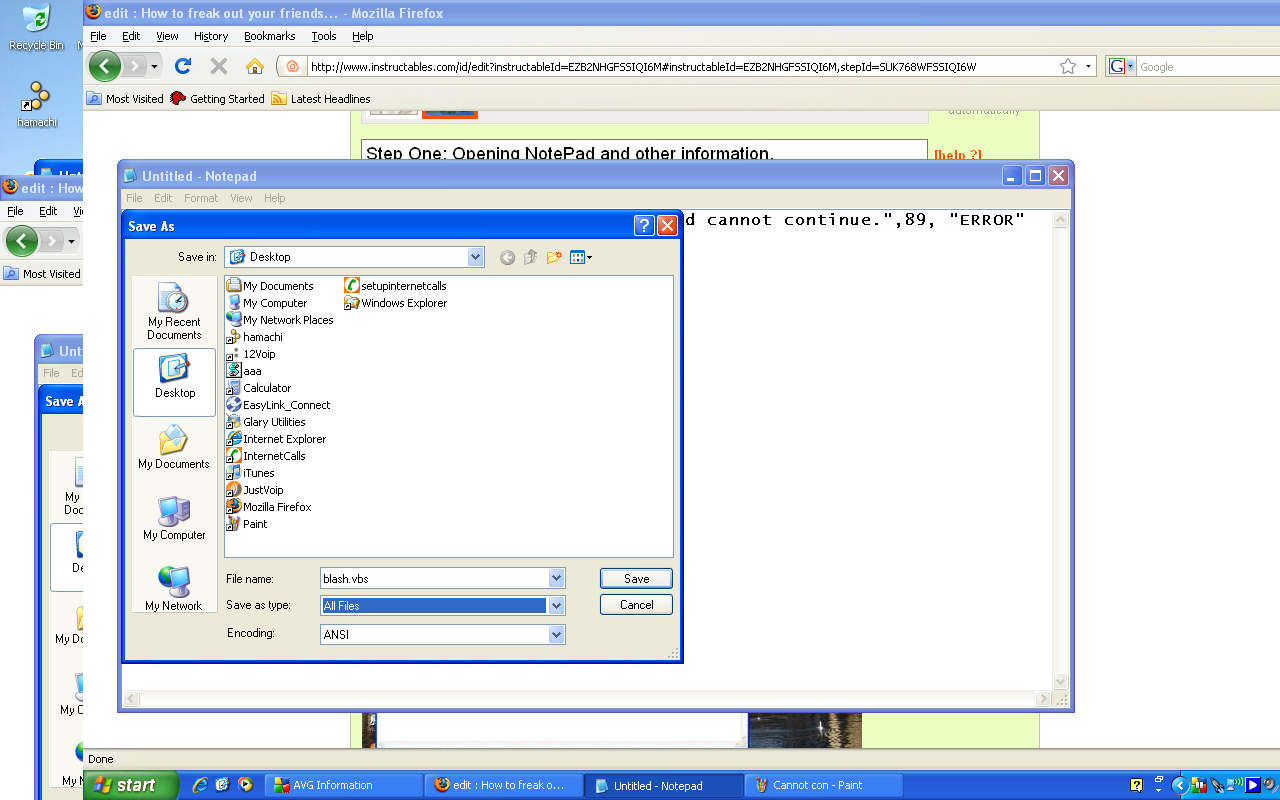Open Firefox History menu

(x=211, y=36)
